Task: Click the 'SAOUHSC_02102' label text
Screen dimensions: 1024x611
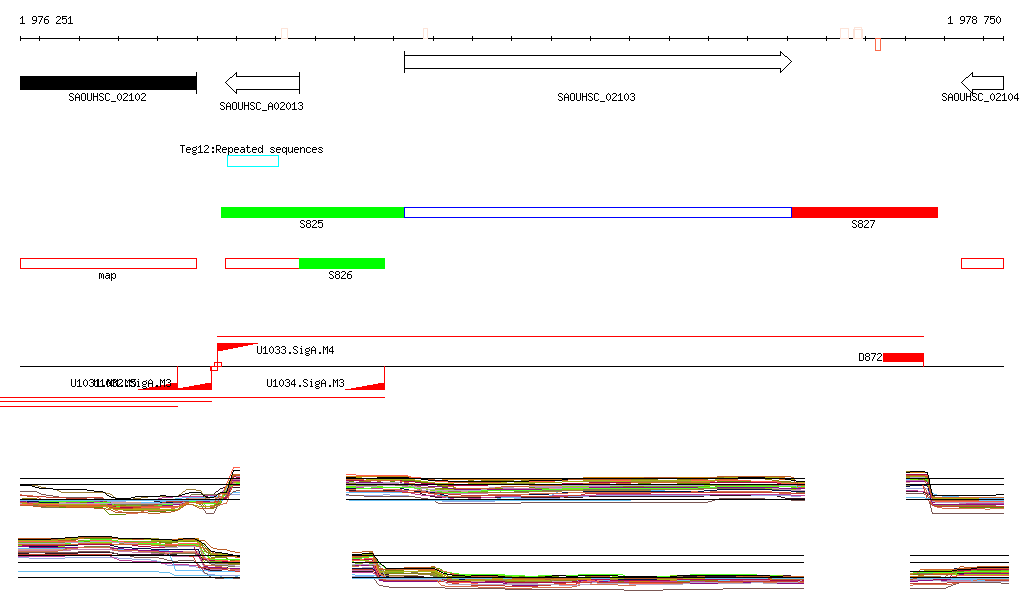Action: coord(107,97)
